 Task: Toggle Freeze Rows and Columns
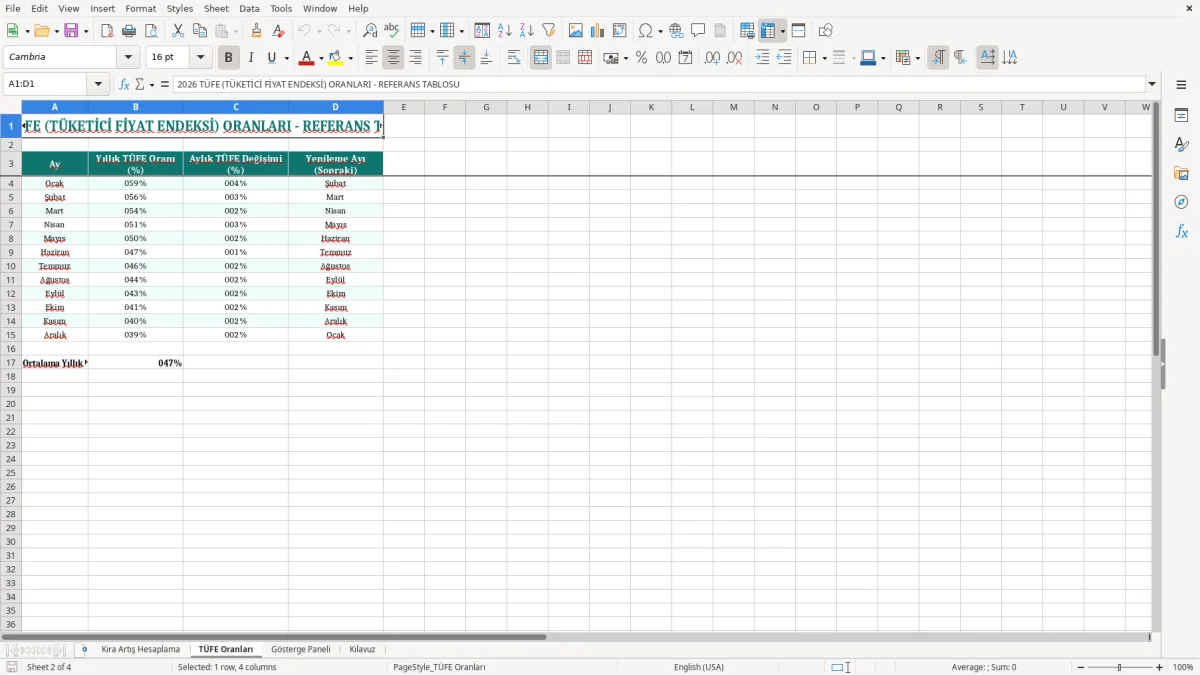point(768,31)
